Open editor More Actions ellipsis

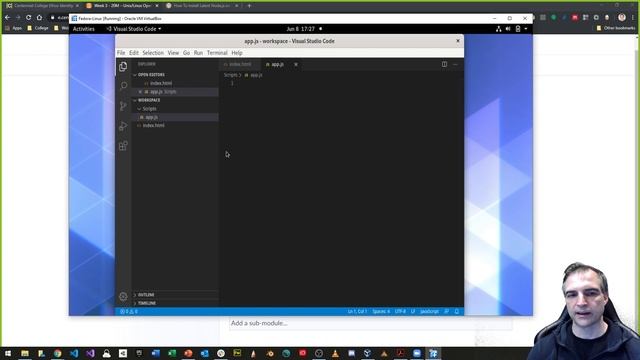tap(456, 64)
